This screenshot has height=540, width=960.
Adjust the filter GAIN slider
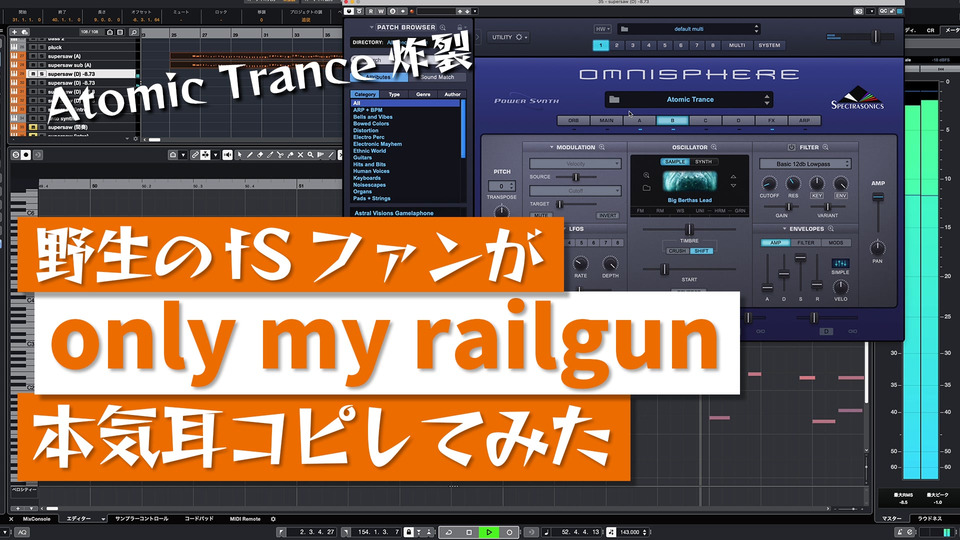[787, 207]
